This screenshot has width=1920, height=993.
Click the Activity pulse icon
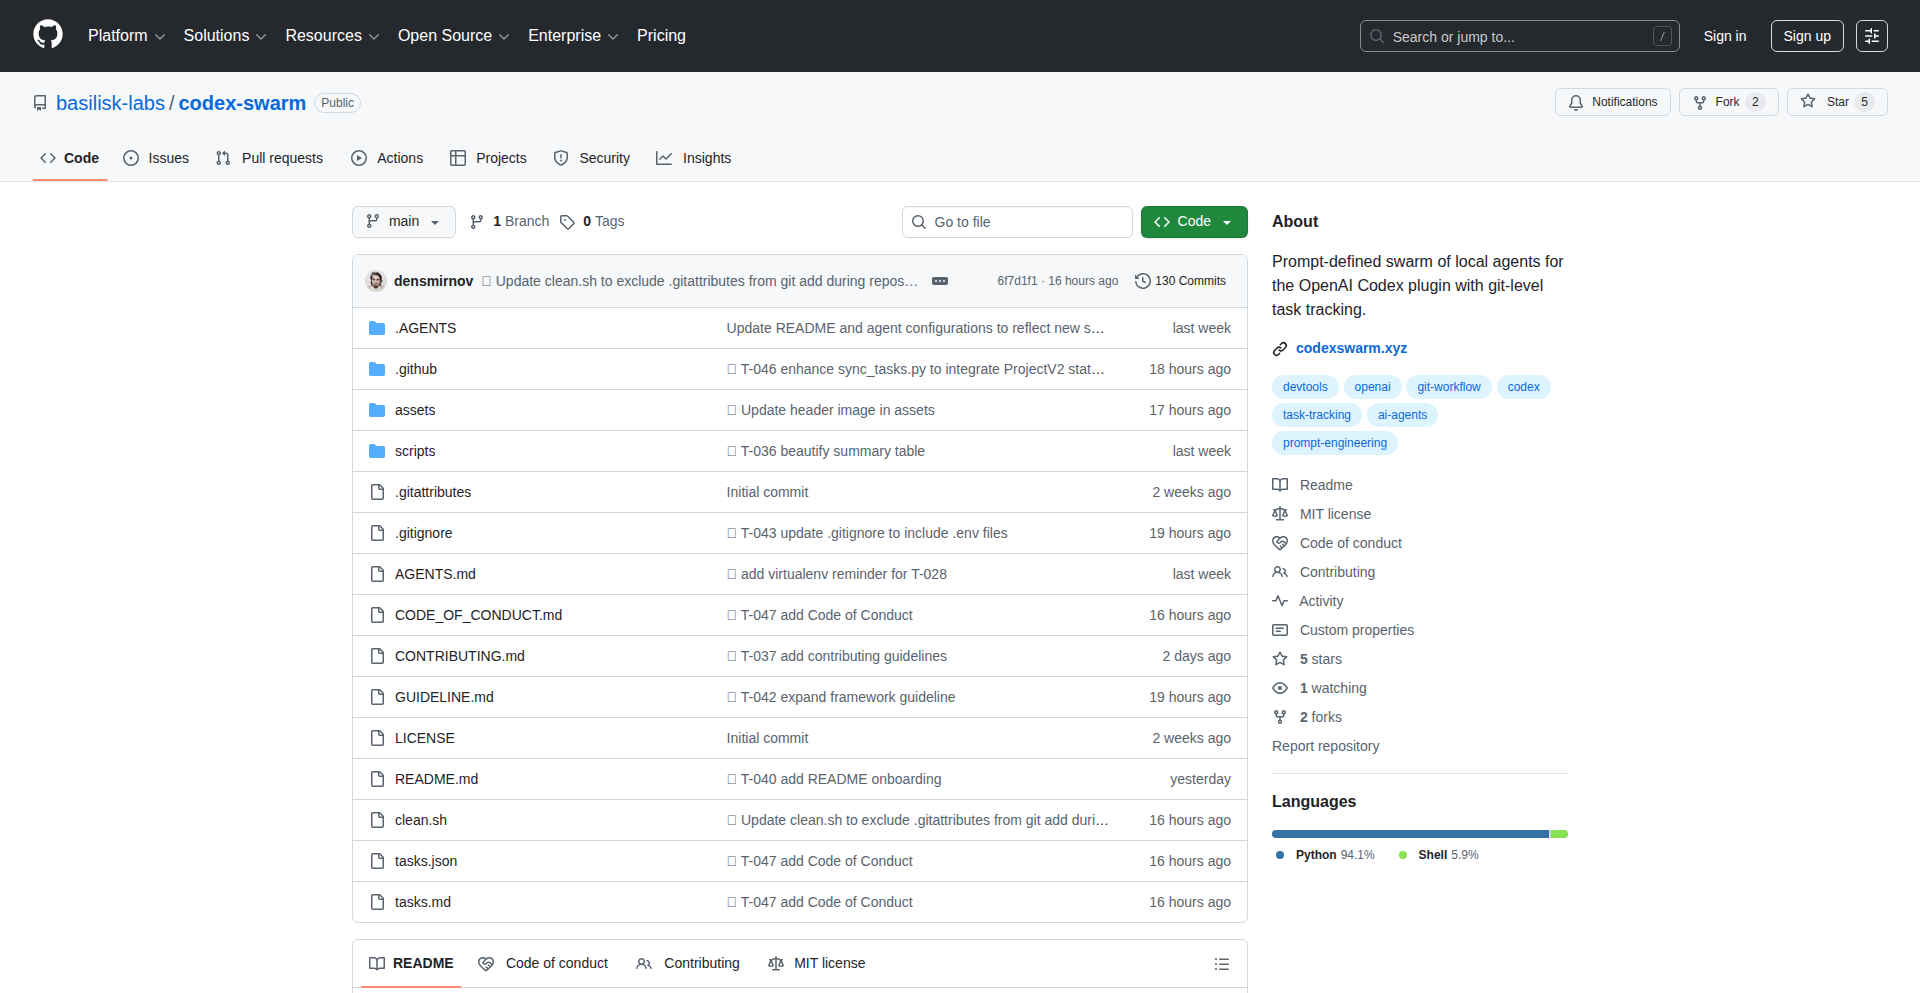(1281, 601)
